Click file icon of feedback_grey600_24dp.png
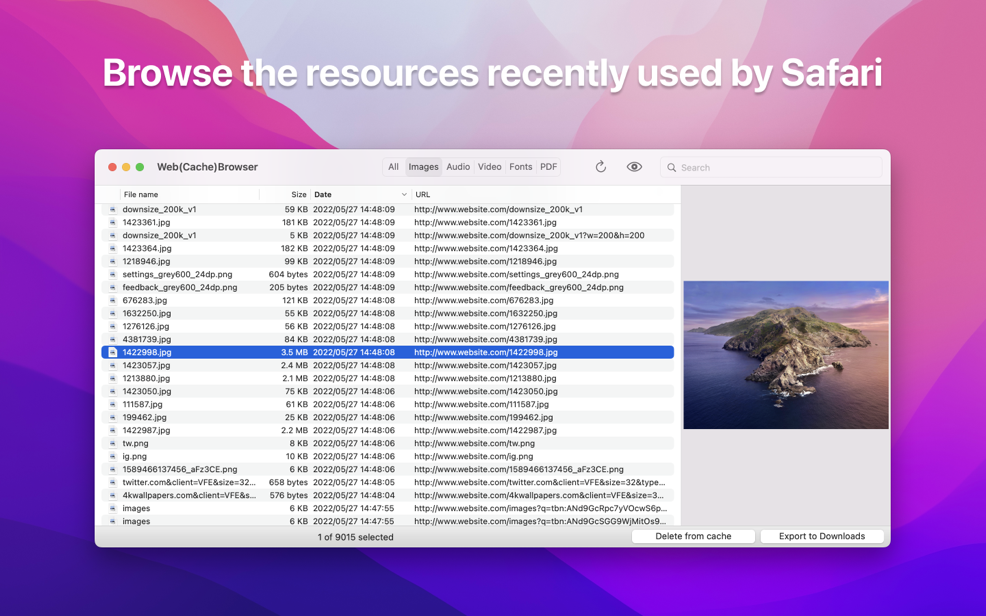The height and width of the screenshot is (616, 986). point(113,287)
